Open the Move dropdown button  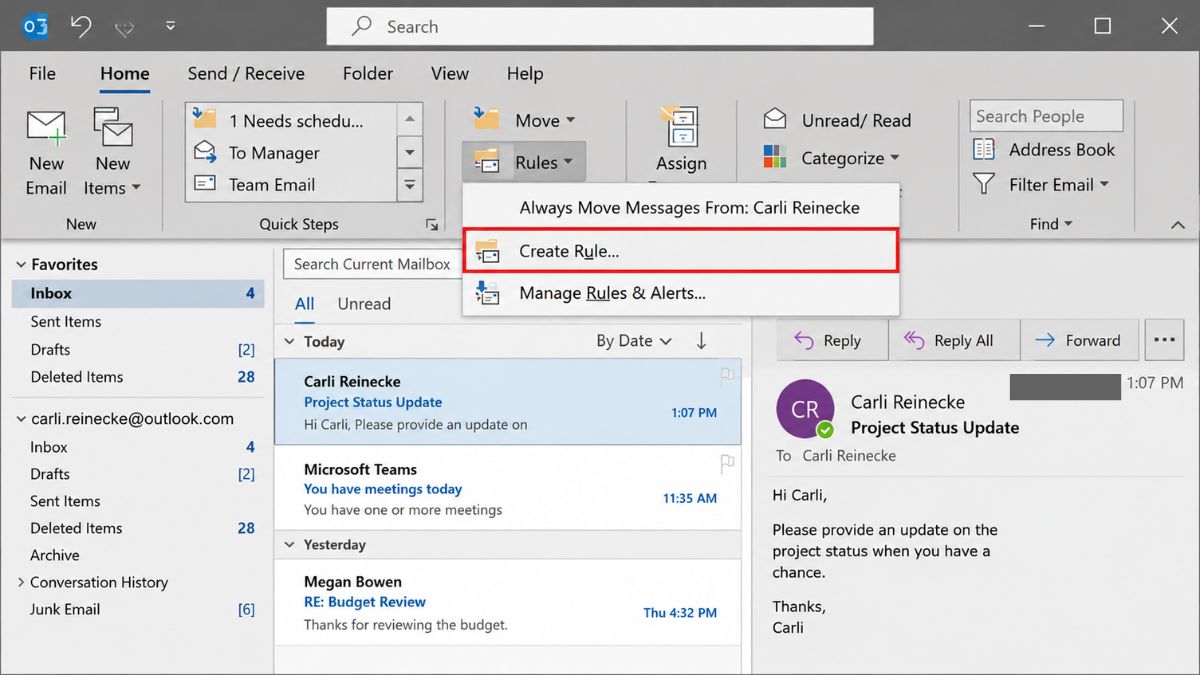[x=525, y=120]
